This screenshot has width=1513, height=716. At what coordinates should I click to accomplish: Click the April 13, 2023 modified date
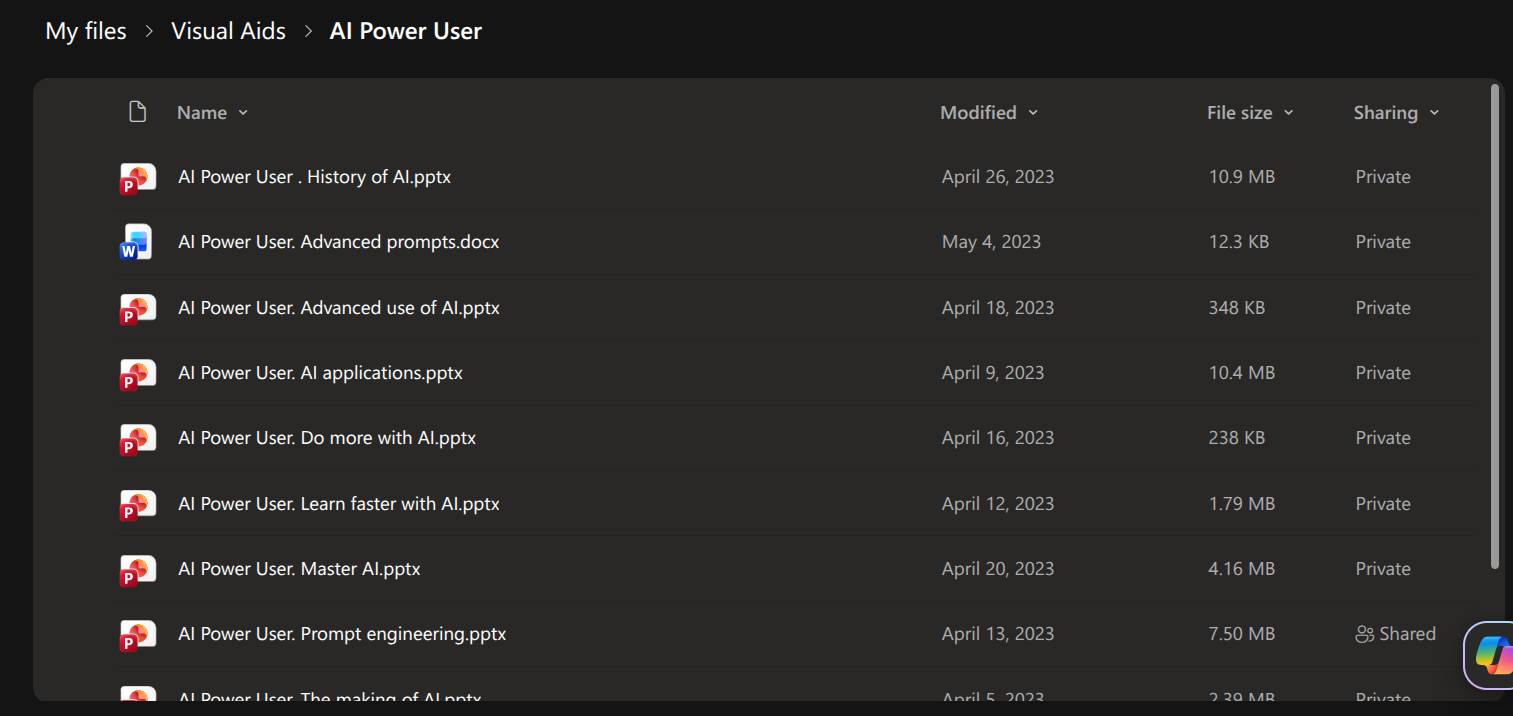(x=998, y=634)
